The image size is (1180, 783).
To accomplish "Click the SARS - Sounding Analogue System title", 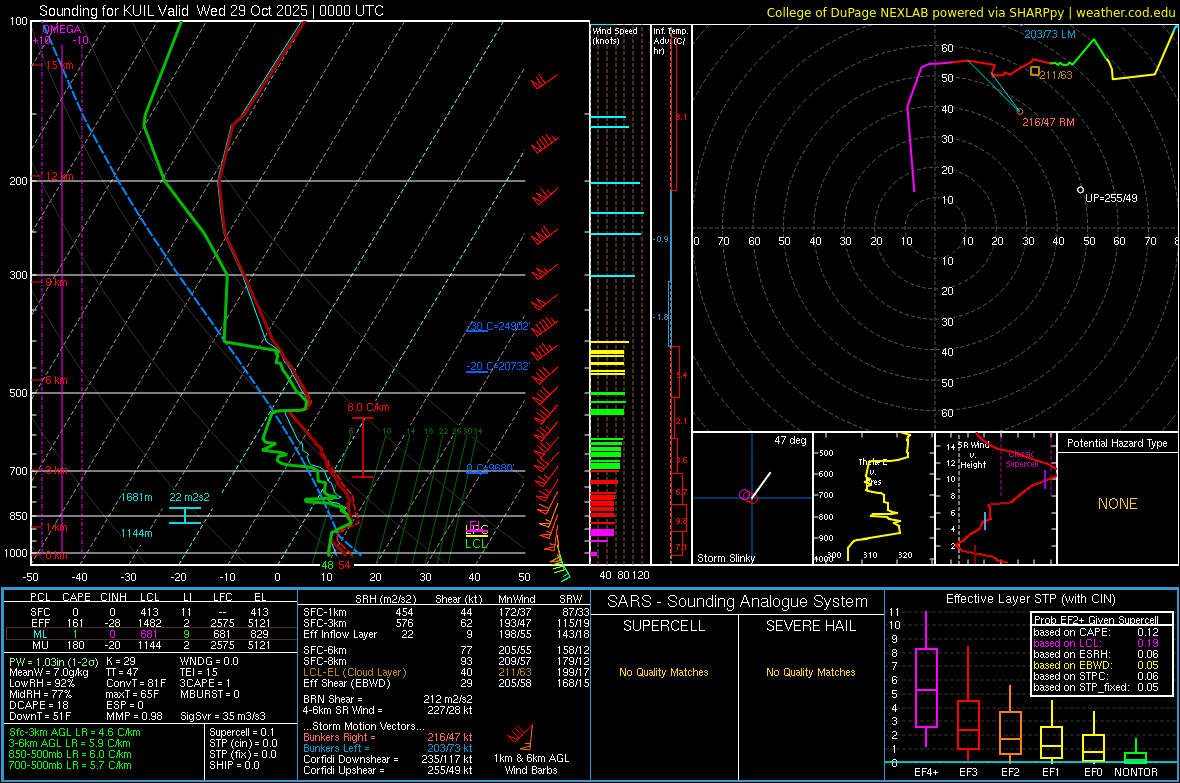I will [738, 602].
